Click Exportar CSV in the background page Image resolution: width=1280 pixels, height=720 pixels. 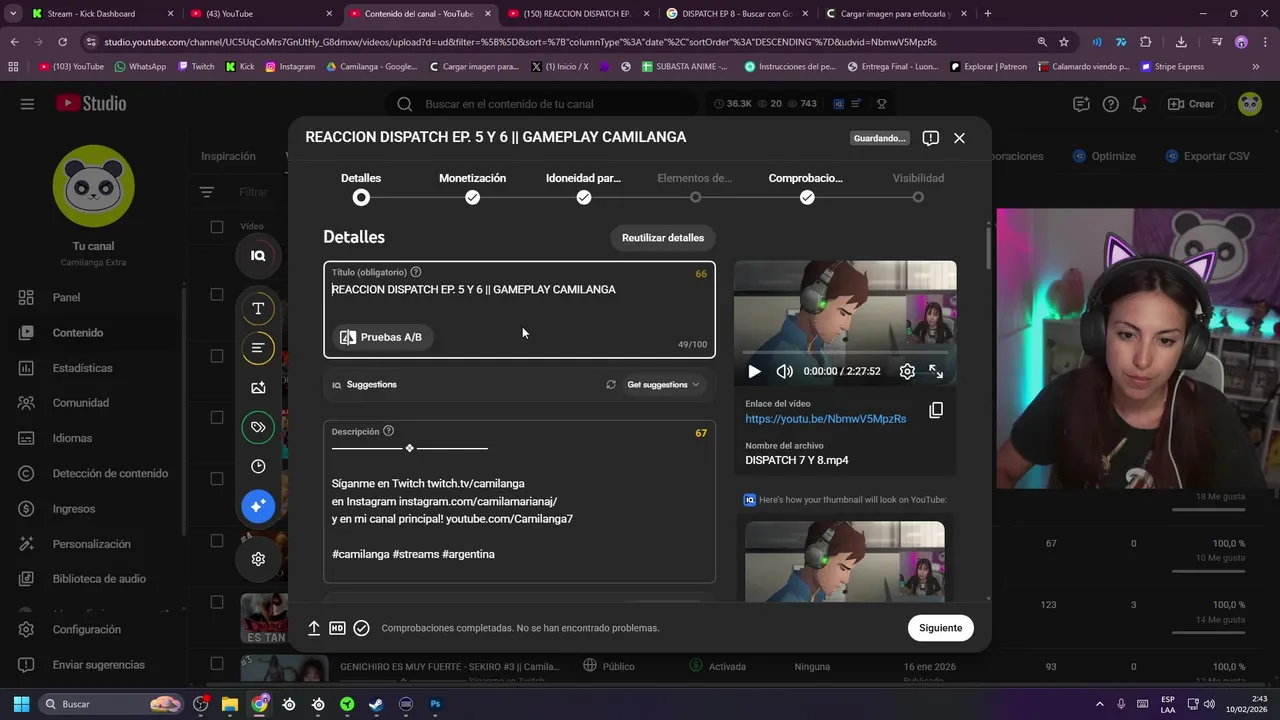point(1208,156)
